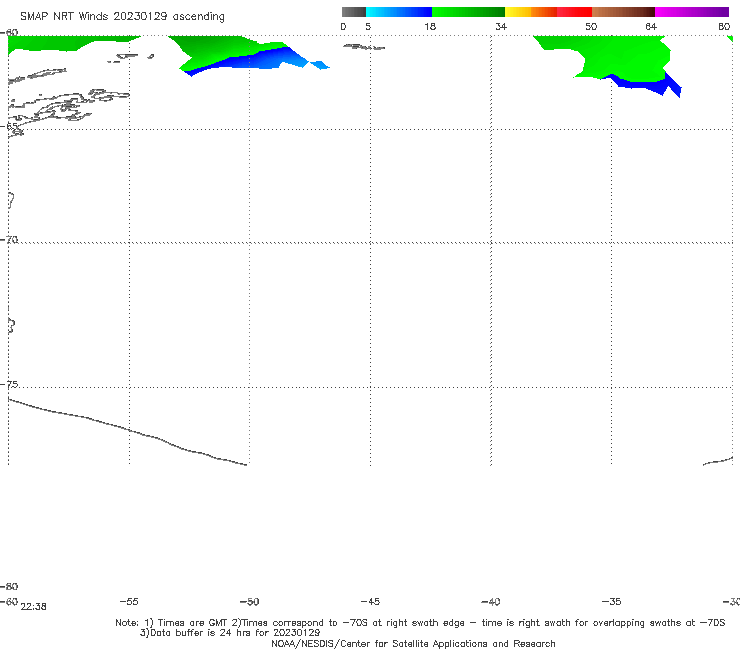Click the color bar label '34'
Screen dimensions: 740x650
(501, 27)
